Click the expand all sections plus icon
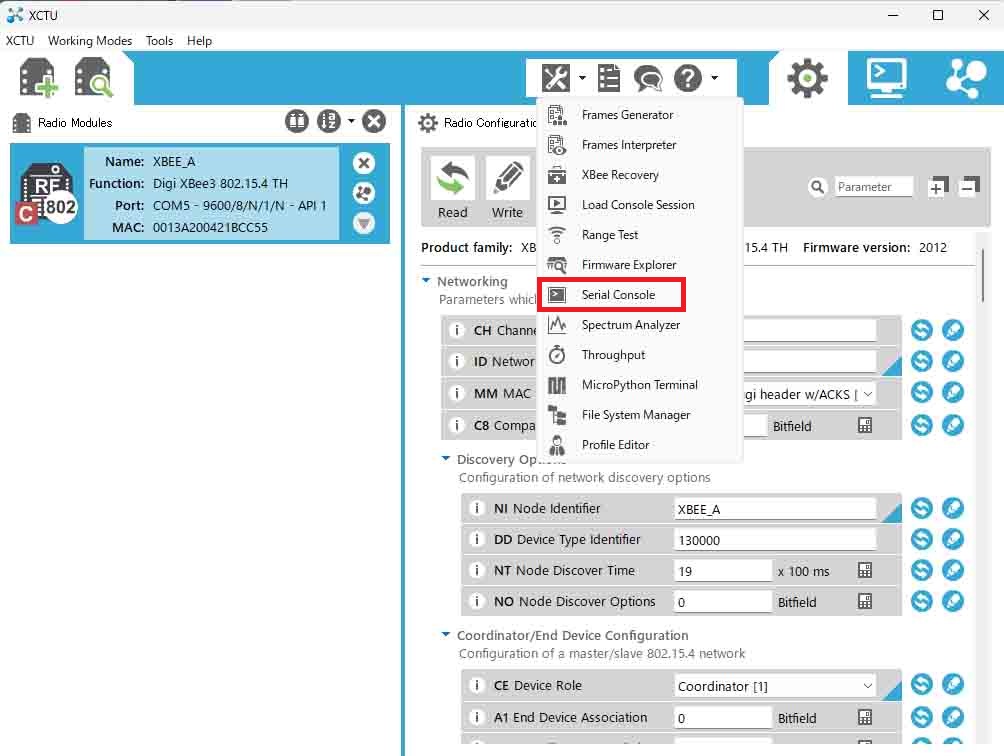1004x756 pixels. [938, 187]
